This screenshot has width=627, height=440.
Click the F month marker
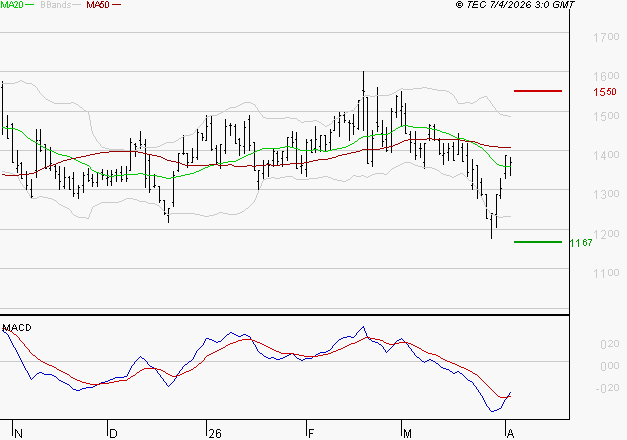(311, 434)
